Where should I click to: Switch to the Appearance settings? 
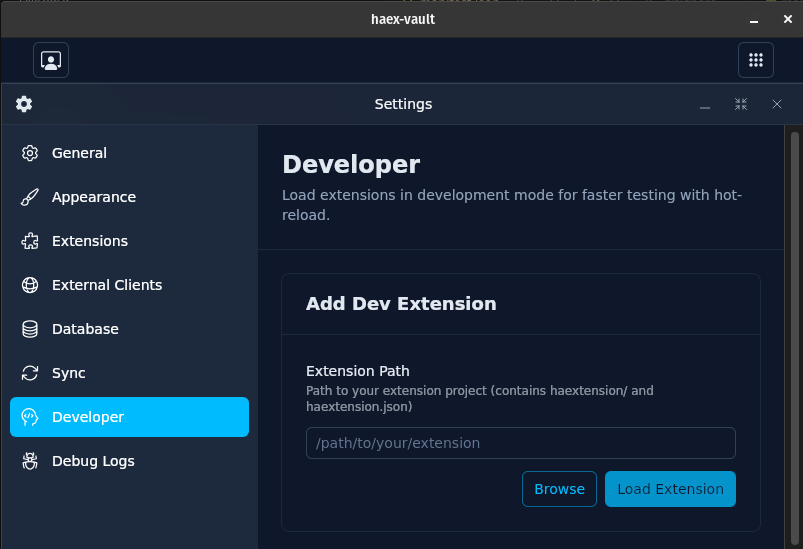pos(130,197)
